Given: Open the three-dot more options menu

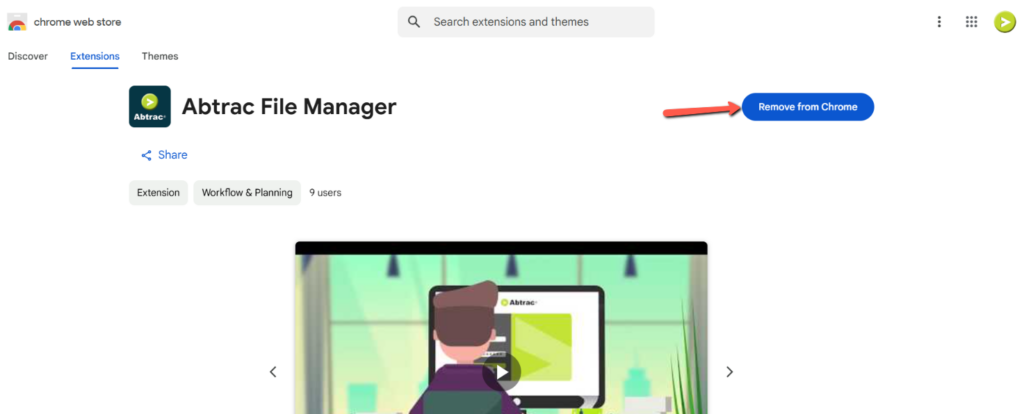Looking at the screenshot, I should pos(939,22).
